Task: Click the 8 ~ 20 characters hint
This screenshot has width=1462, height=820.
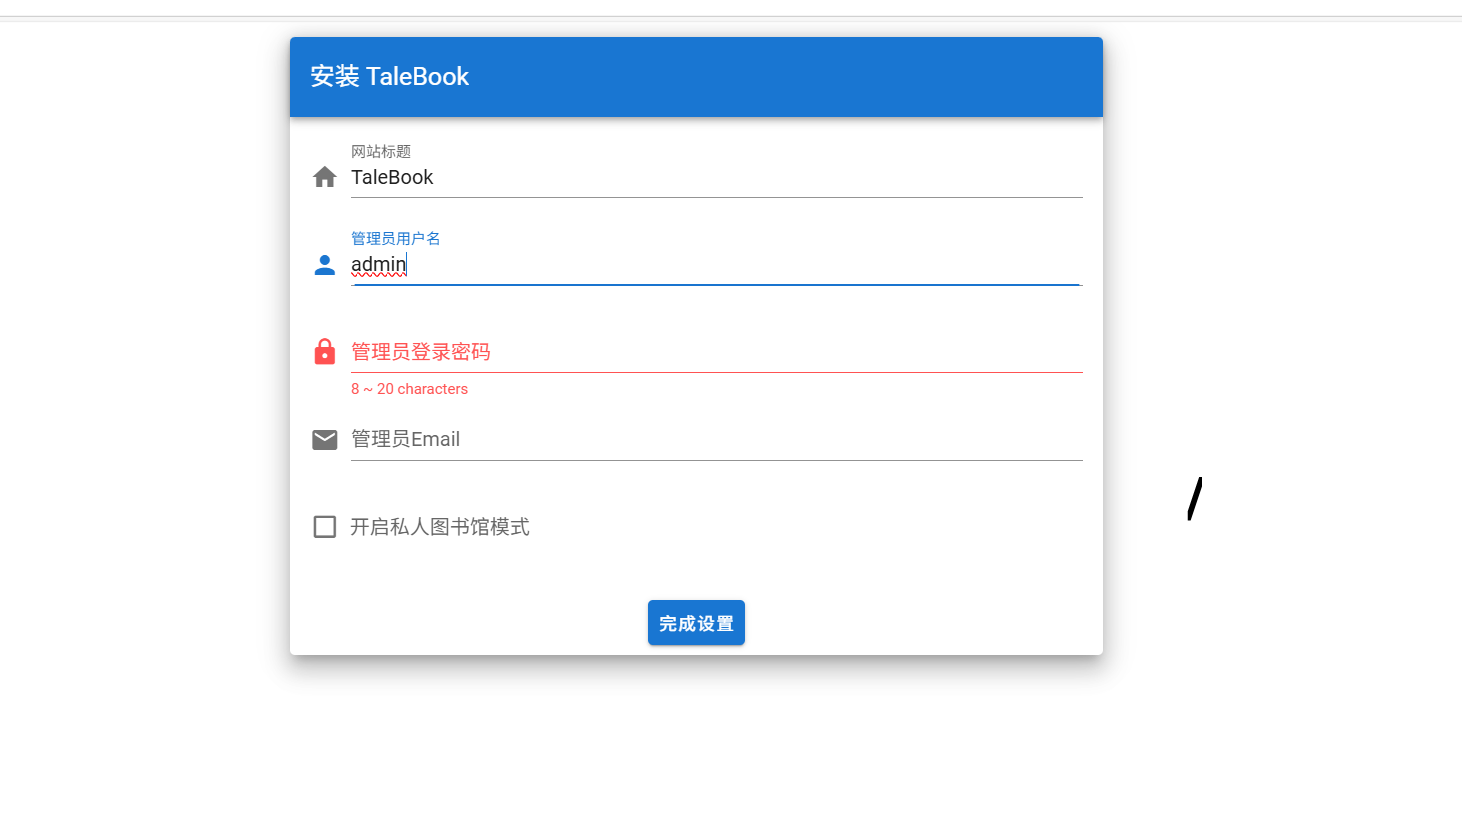Action: (x=409, y=389)
